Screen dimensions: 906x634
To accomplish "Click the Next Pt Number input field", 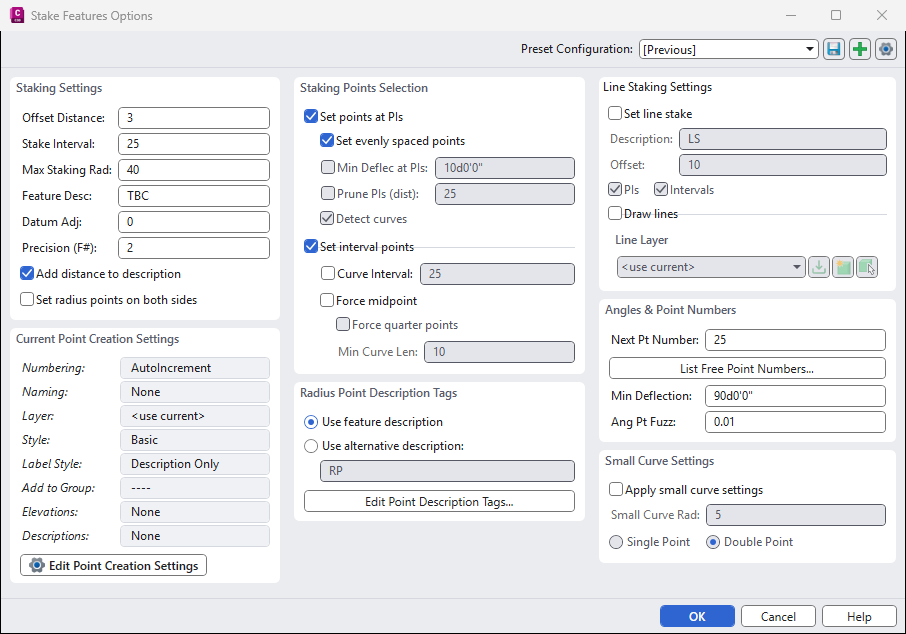I will point(795,340).
